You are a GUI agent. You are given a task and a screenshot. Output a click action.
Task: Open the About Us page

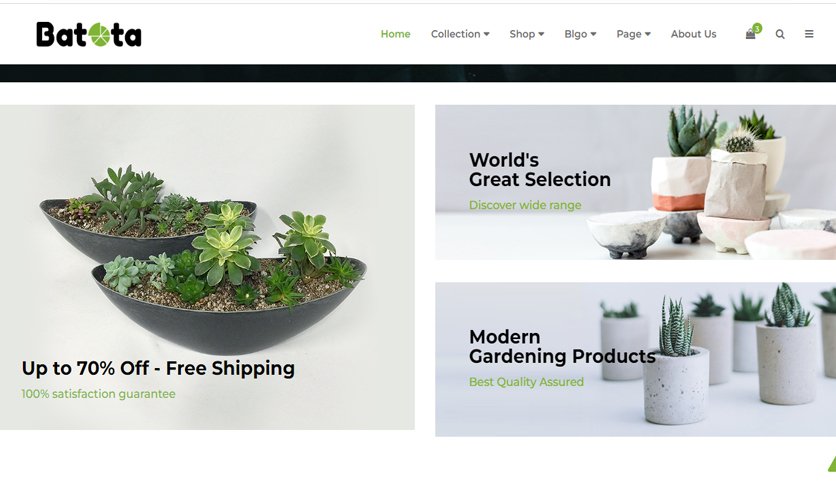(693, 34)
